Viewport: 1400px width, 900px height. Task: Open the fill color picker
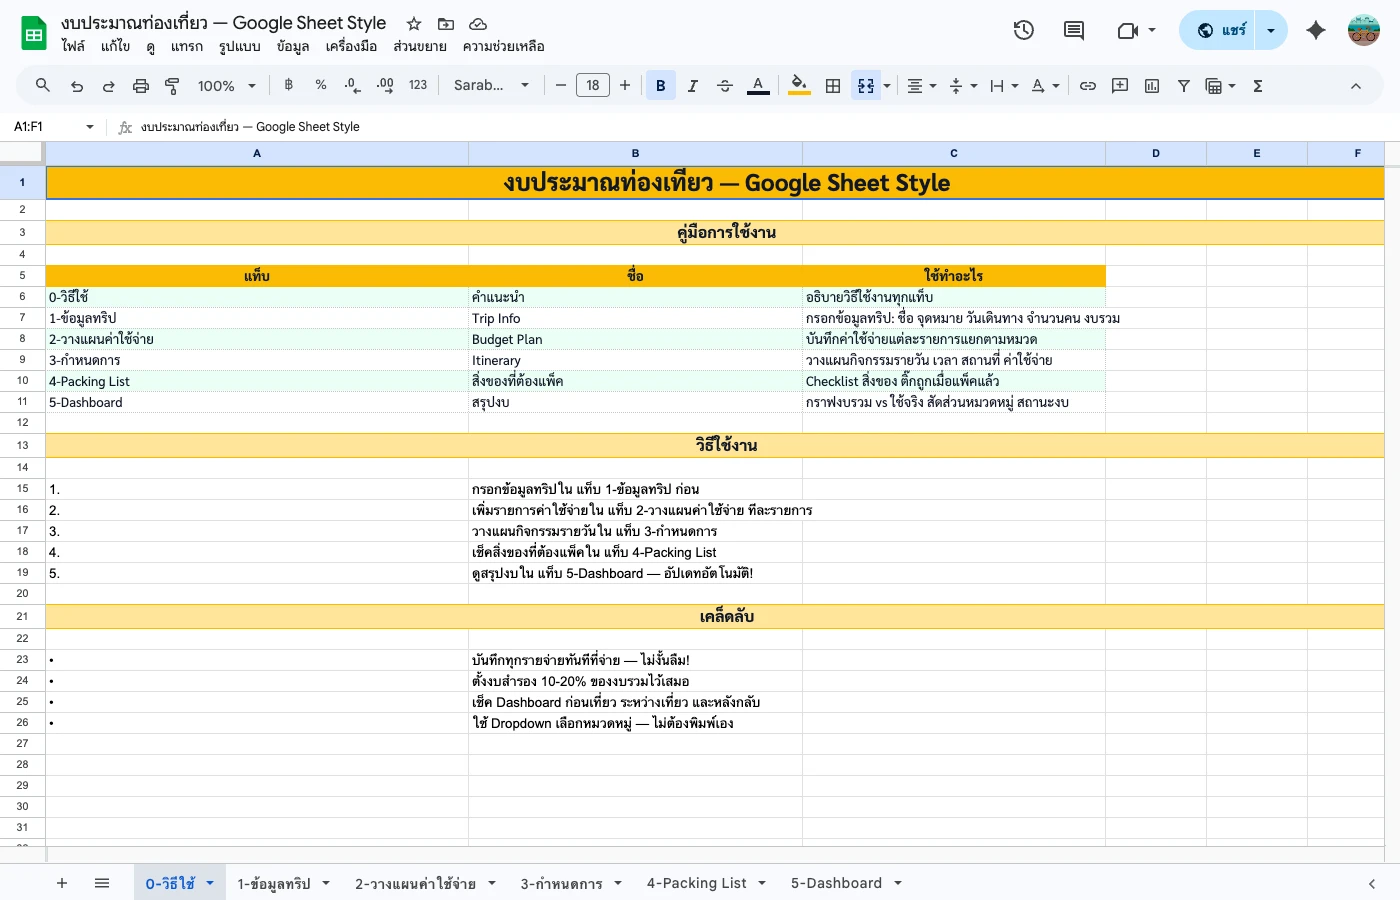[799, 86]
